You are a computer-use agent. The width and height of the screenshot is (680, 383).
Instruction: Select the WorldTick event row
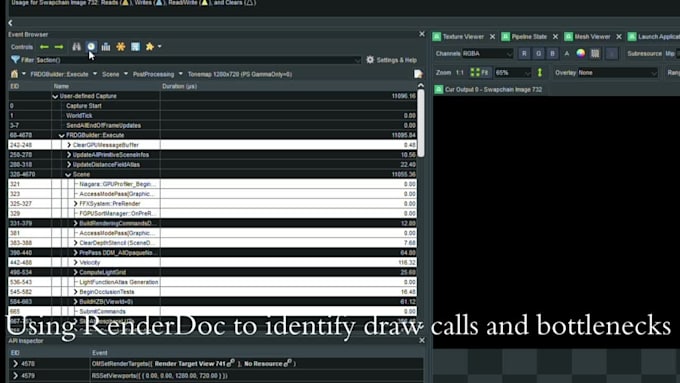click(212, 115)
